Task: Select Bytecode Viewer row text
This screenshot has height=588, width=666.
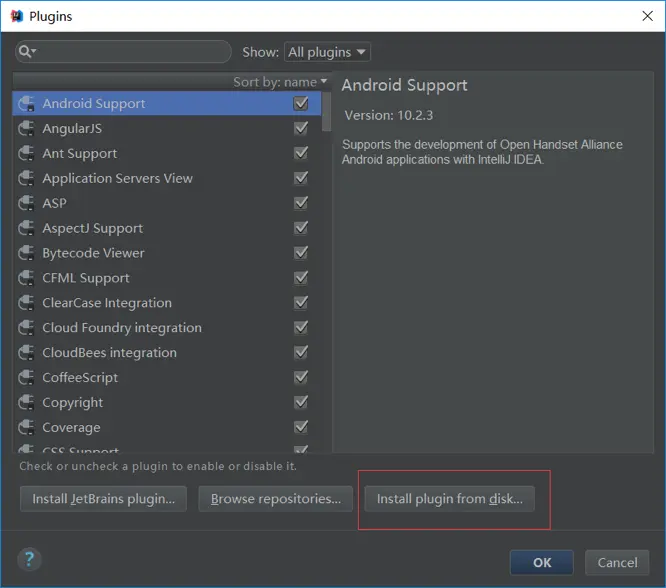Action: pyautogui.click(x=93, y=253)
